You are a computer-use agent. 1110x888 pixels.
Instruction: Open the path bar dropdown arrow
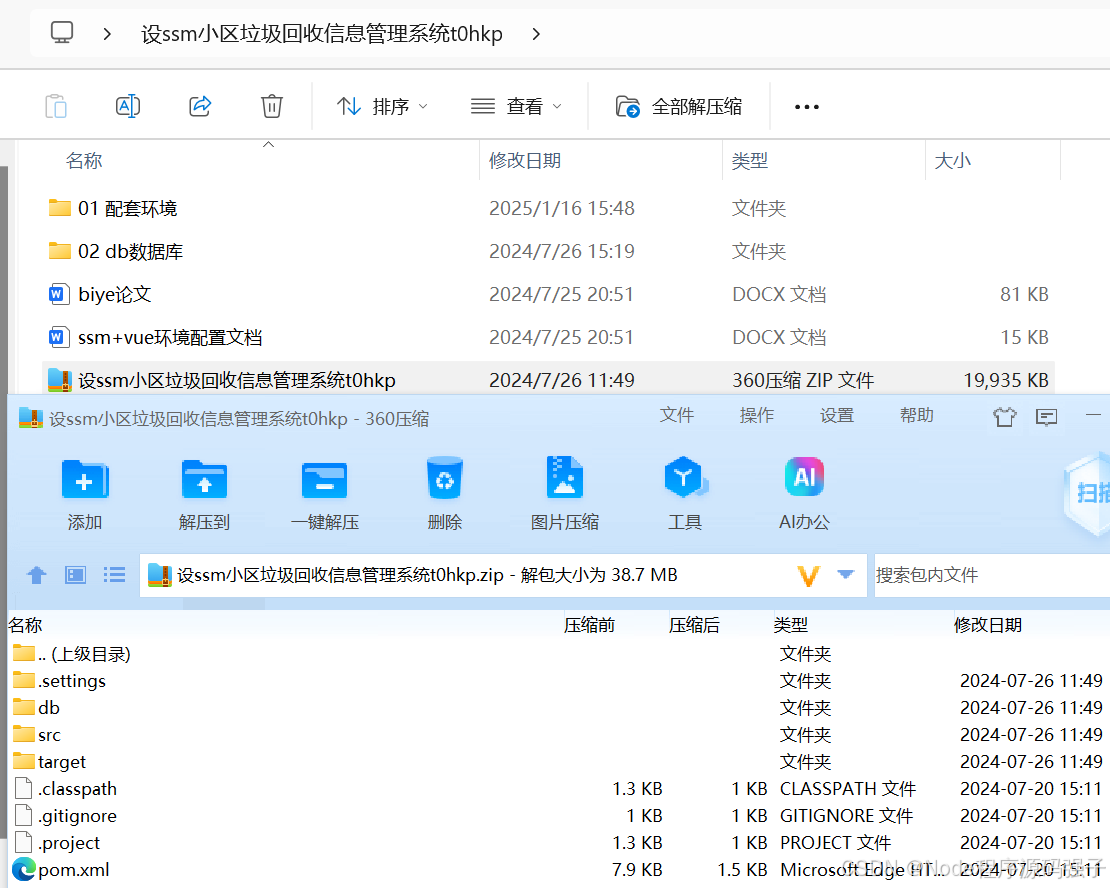coord(845,574)
